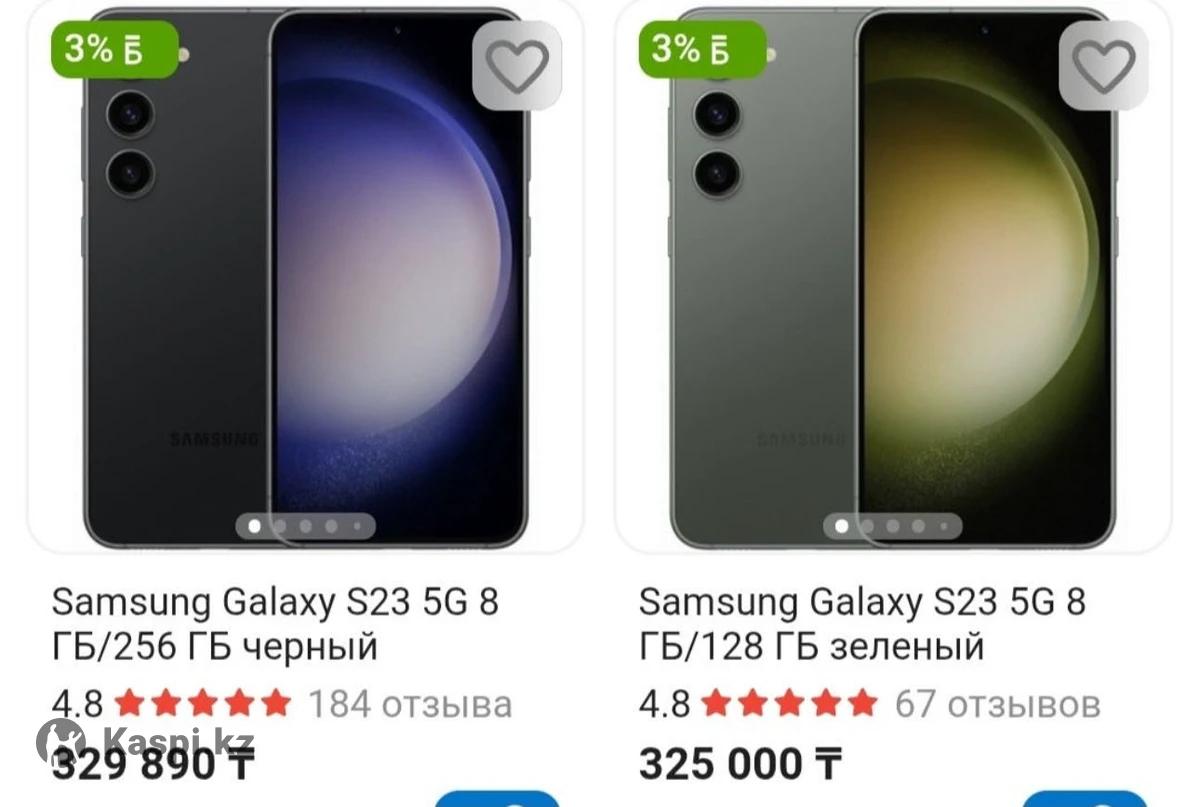This screenshot has width=1200, height=807.
Task: Favorite the black Galaxy S23 with heart icon
Action: point(517,66)
